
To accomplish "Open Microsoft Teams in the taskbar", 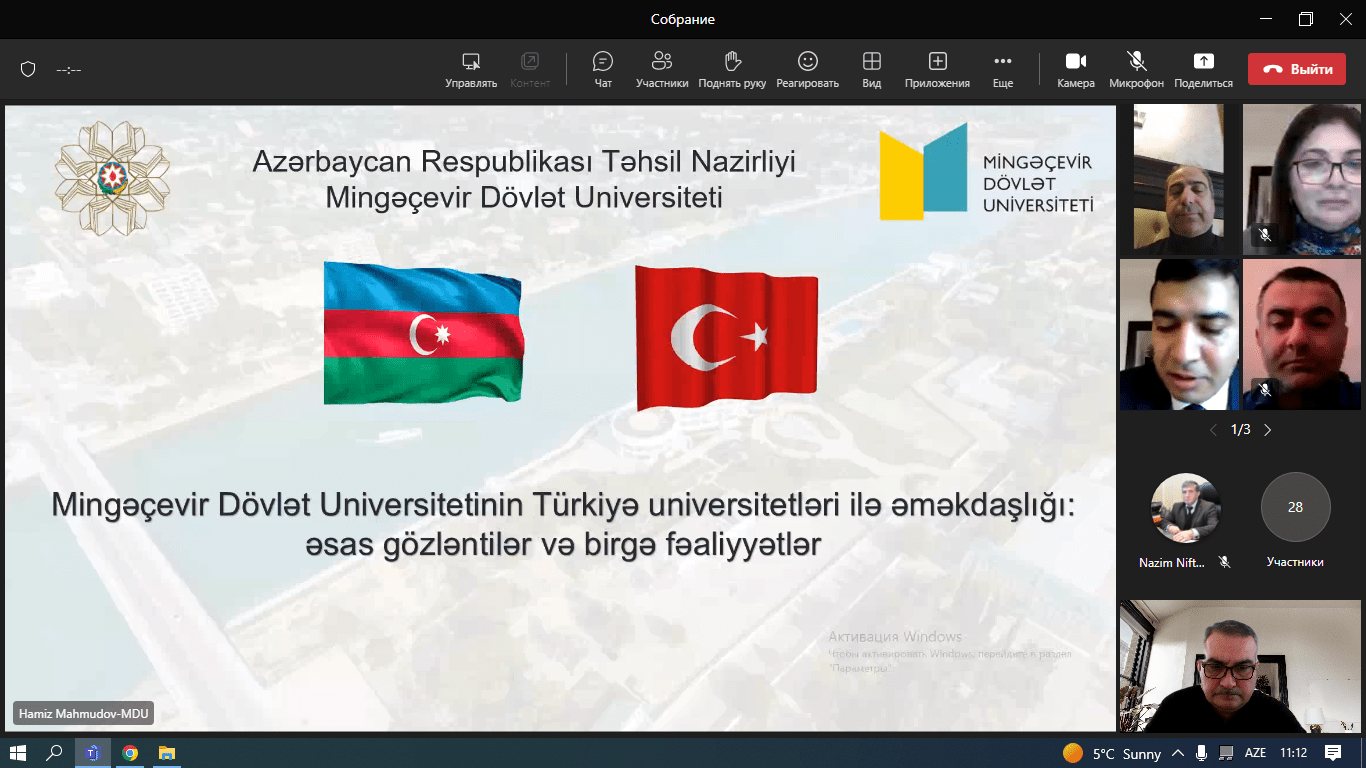I will coord(92,753).
